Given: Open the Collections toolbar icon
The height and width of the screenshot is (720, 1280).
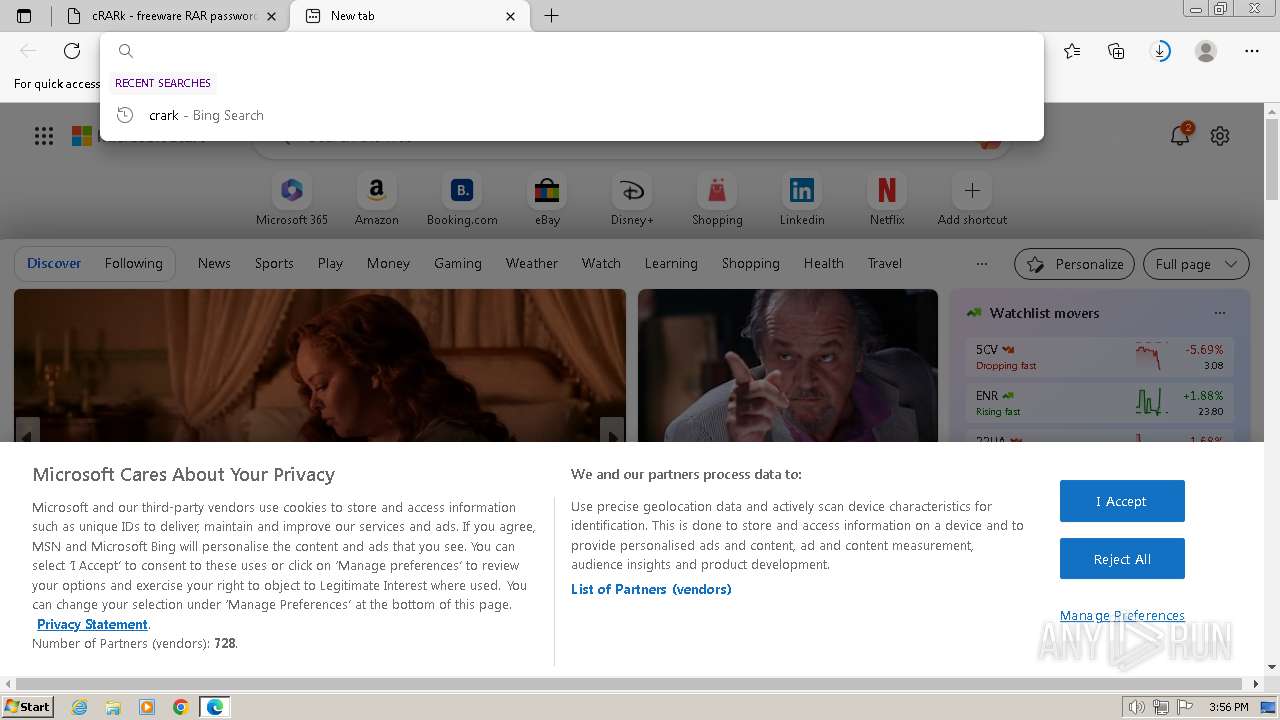Looking at the screenshot, I should pyautogui.click(x=1116, y=51).
